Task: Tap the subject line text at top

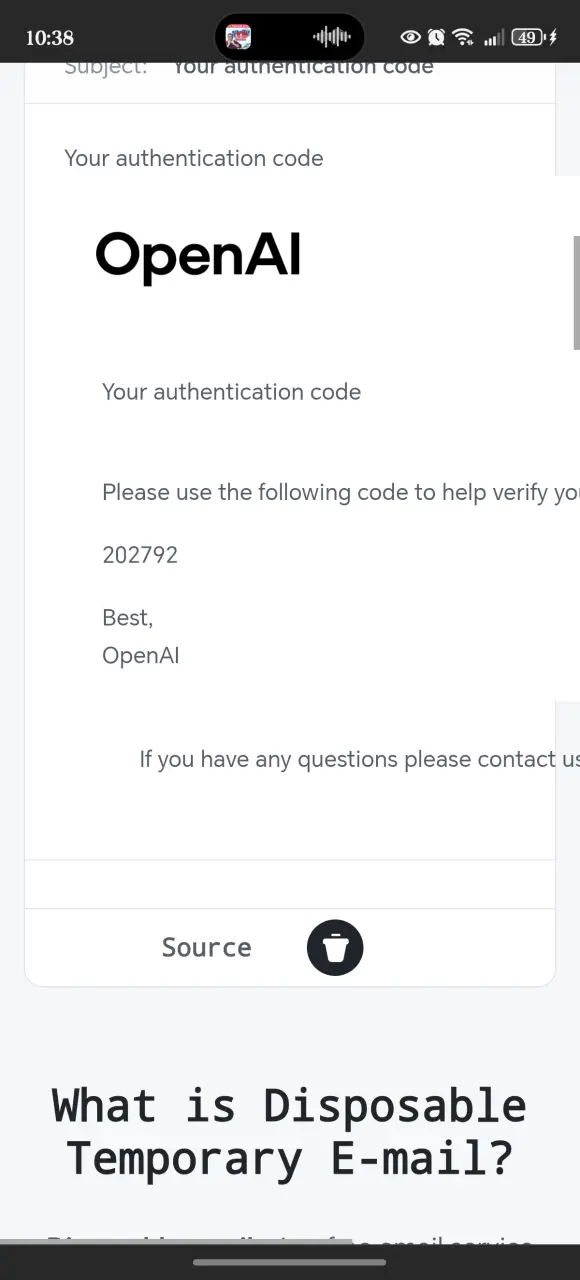Action: (x=303, y=67)
